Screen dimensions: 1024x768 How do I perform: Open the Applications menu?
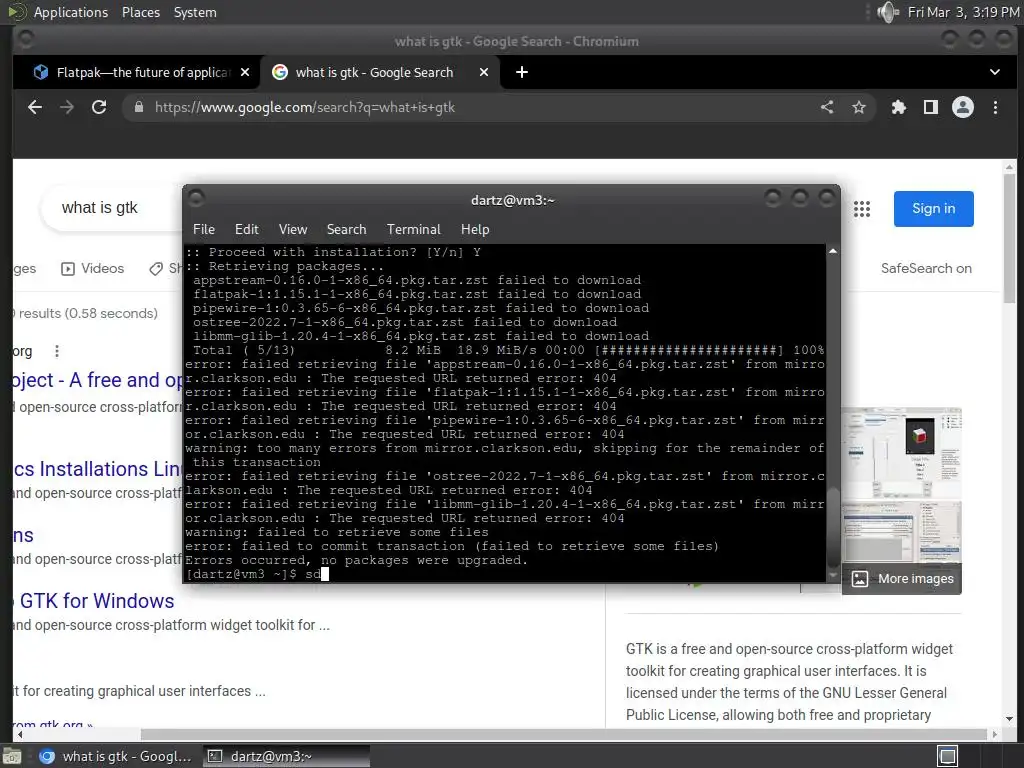pos(71,12)
